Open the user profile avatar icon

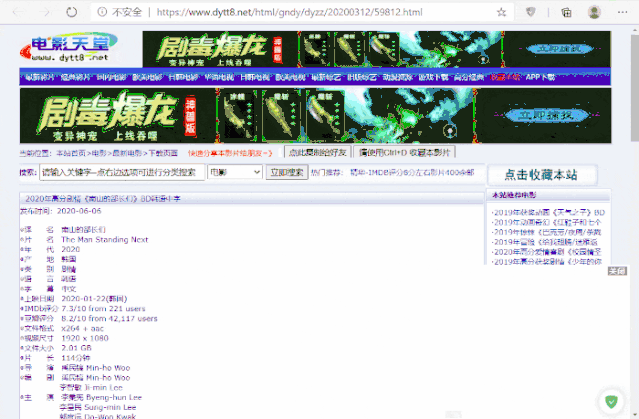[594, 12]
